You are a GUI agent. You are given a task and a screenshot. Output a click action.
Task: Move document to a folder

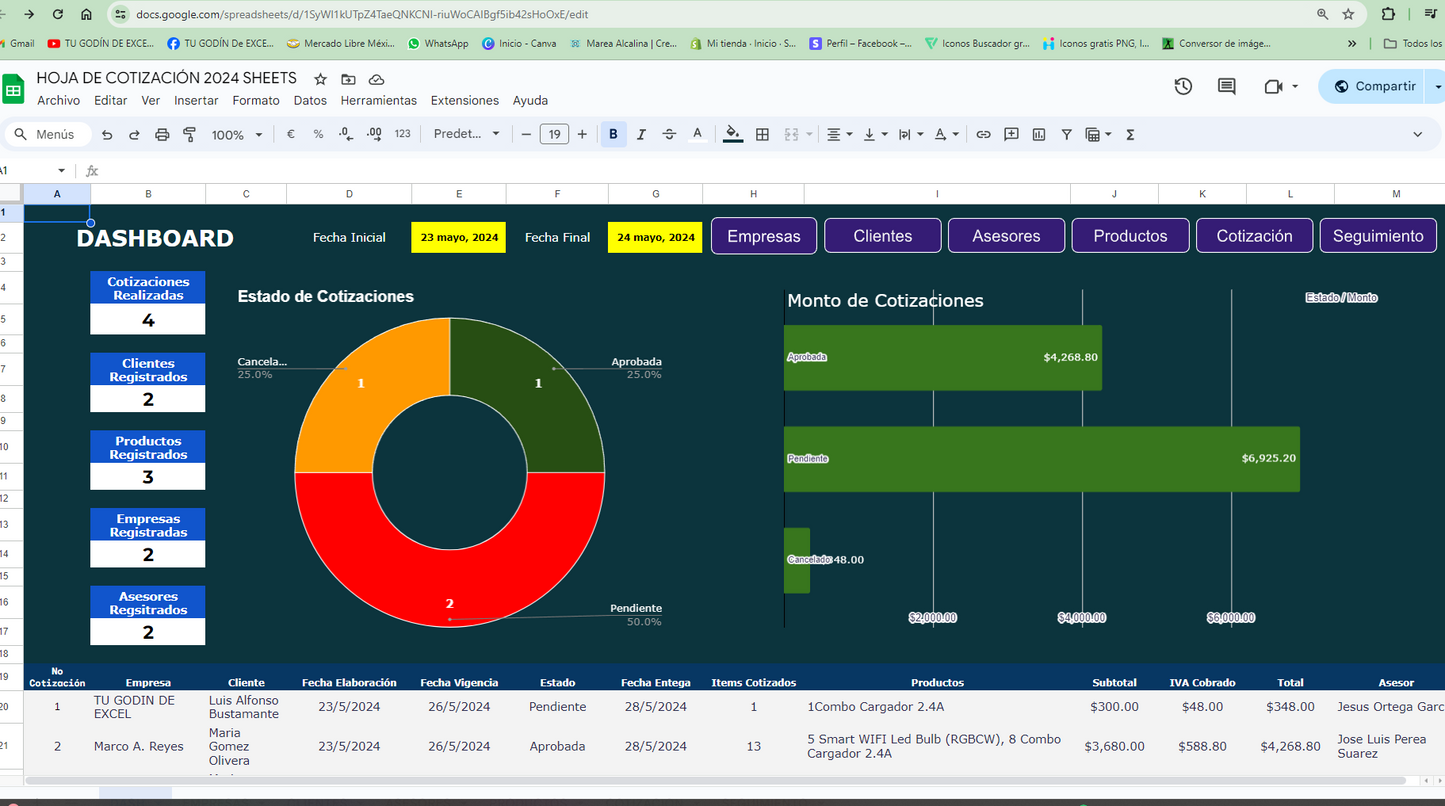tap(348, 79)
